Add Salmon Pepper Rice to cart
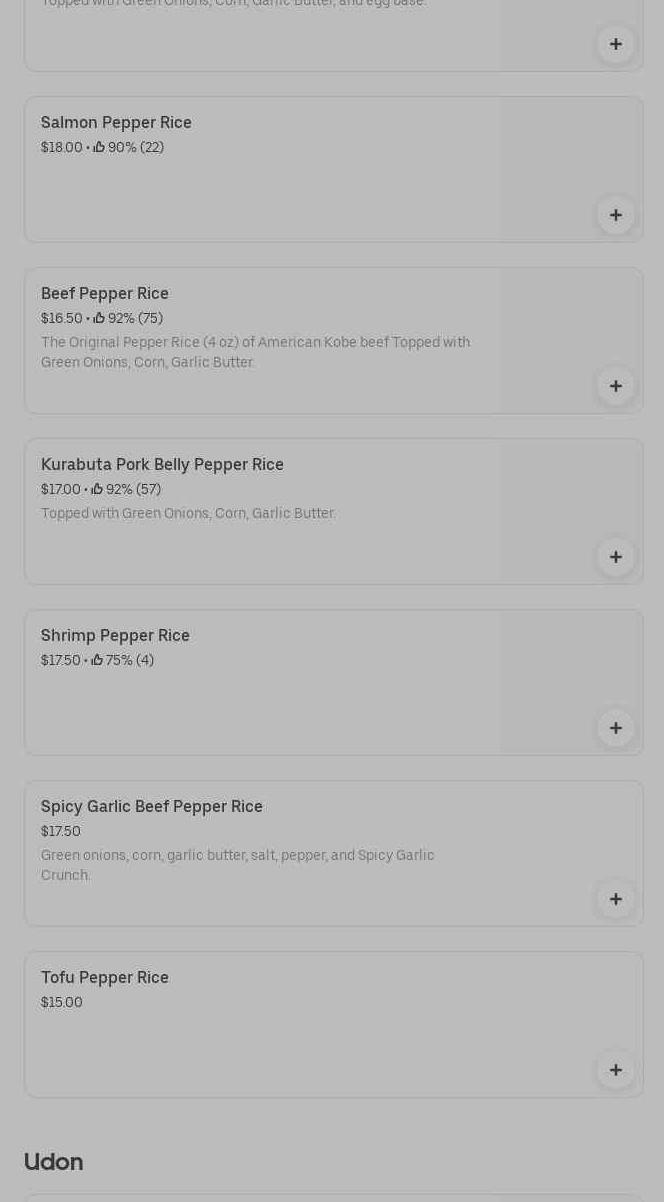Viewport: 664px width, 1202px height. pyautogui.click(x=615, y=215)
